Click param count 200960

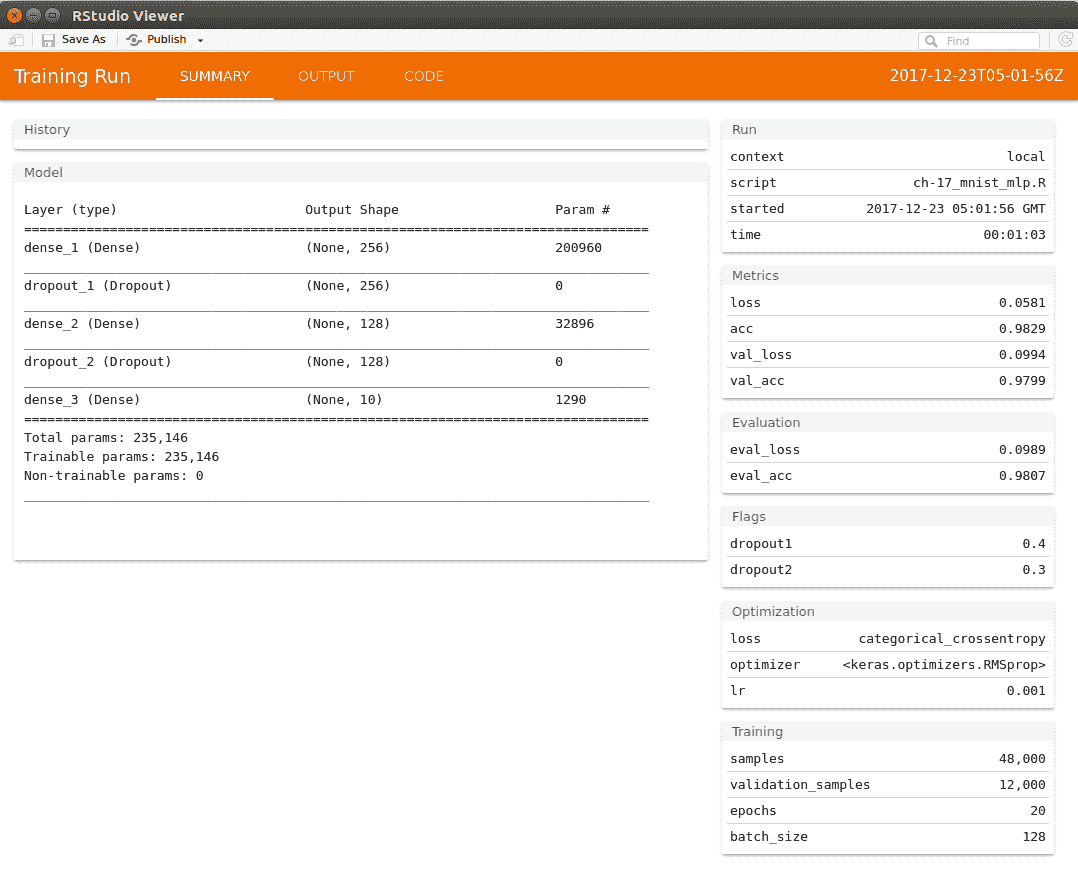(578, 247)
